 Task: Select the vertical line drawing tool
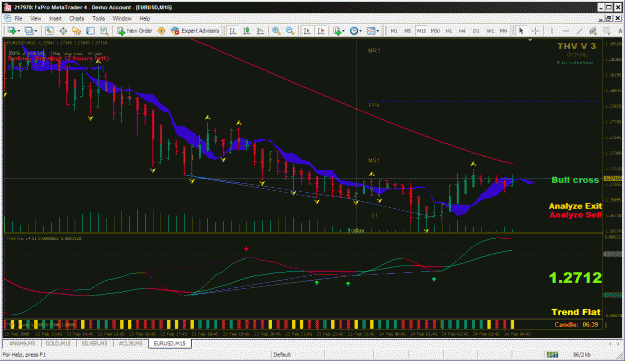[552, 31]
